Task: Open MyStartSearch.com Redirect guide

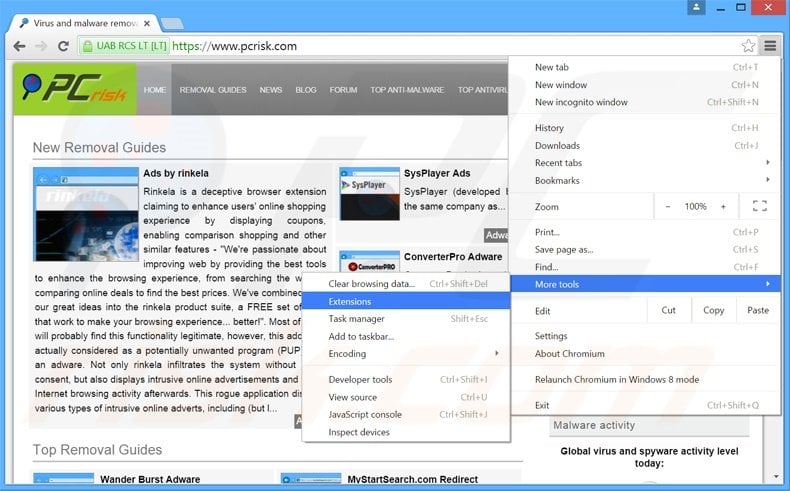Action: pos(413,479)
